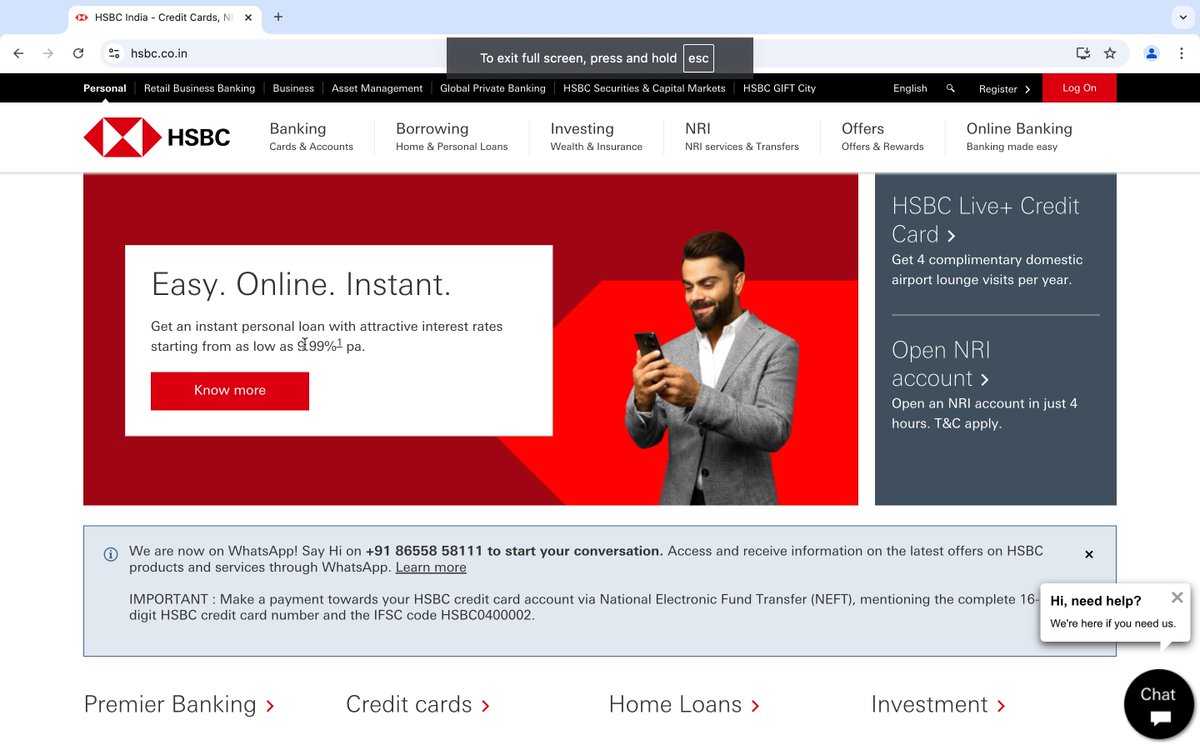This screenshot has width=1200, height=750.
Task: Dismiss the WhatsApp notice banner
Action: tap(1089, 554)
